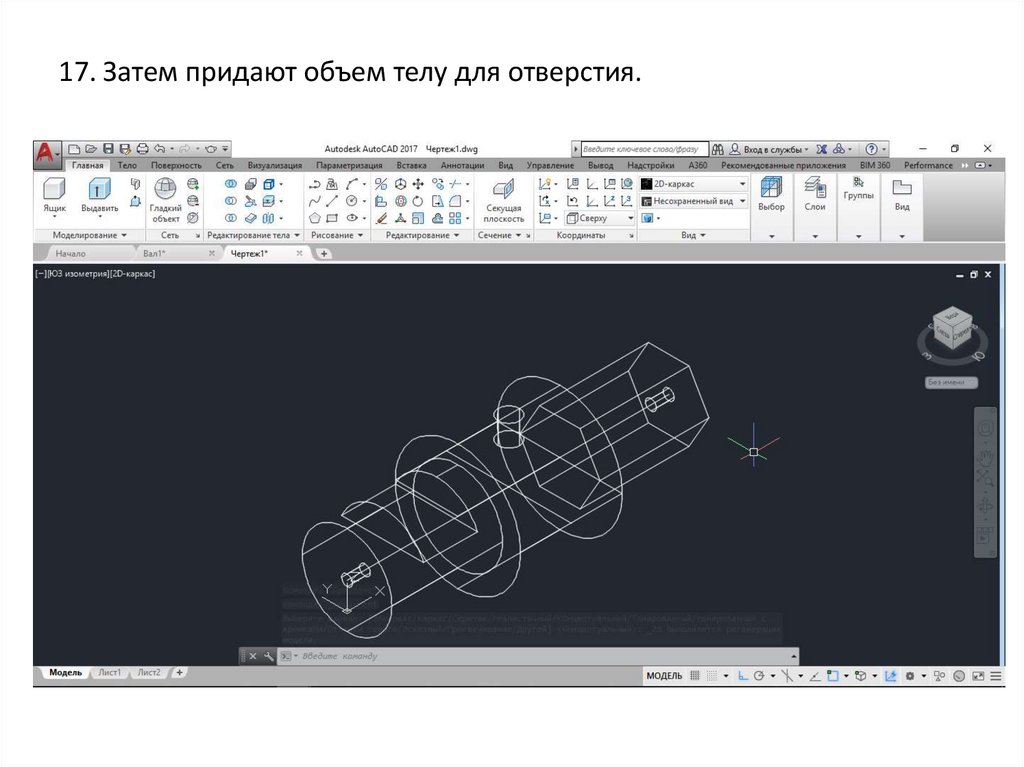Click the МОДЕЛЬ status bar button

(664, 676)
